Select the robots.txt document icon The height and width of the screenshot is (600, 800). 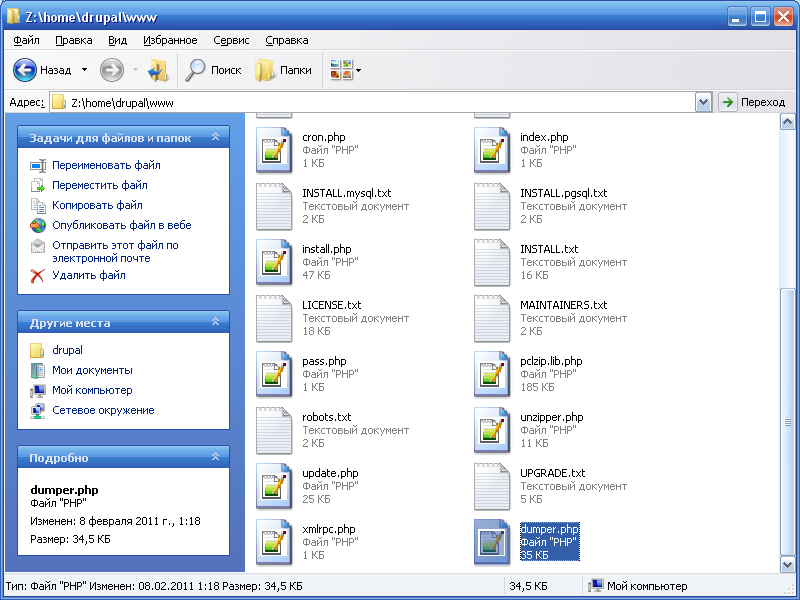(x=274, y=430)
